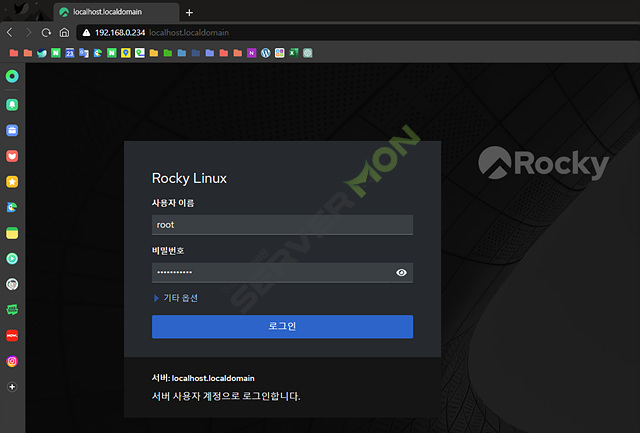Focus the 비밀번호 password field
The width and height of the screenshot is (640, 433).
pyautogui.click(x=282, y=273)
